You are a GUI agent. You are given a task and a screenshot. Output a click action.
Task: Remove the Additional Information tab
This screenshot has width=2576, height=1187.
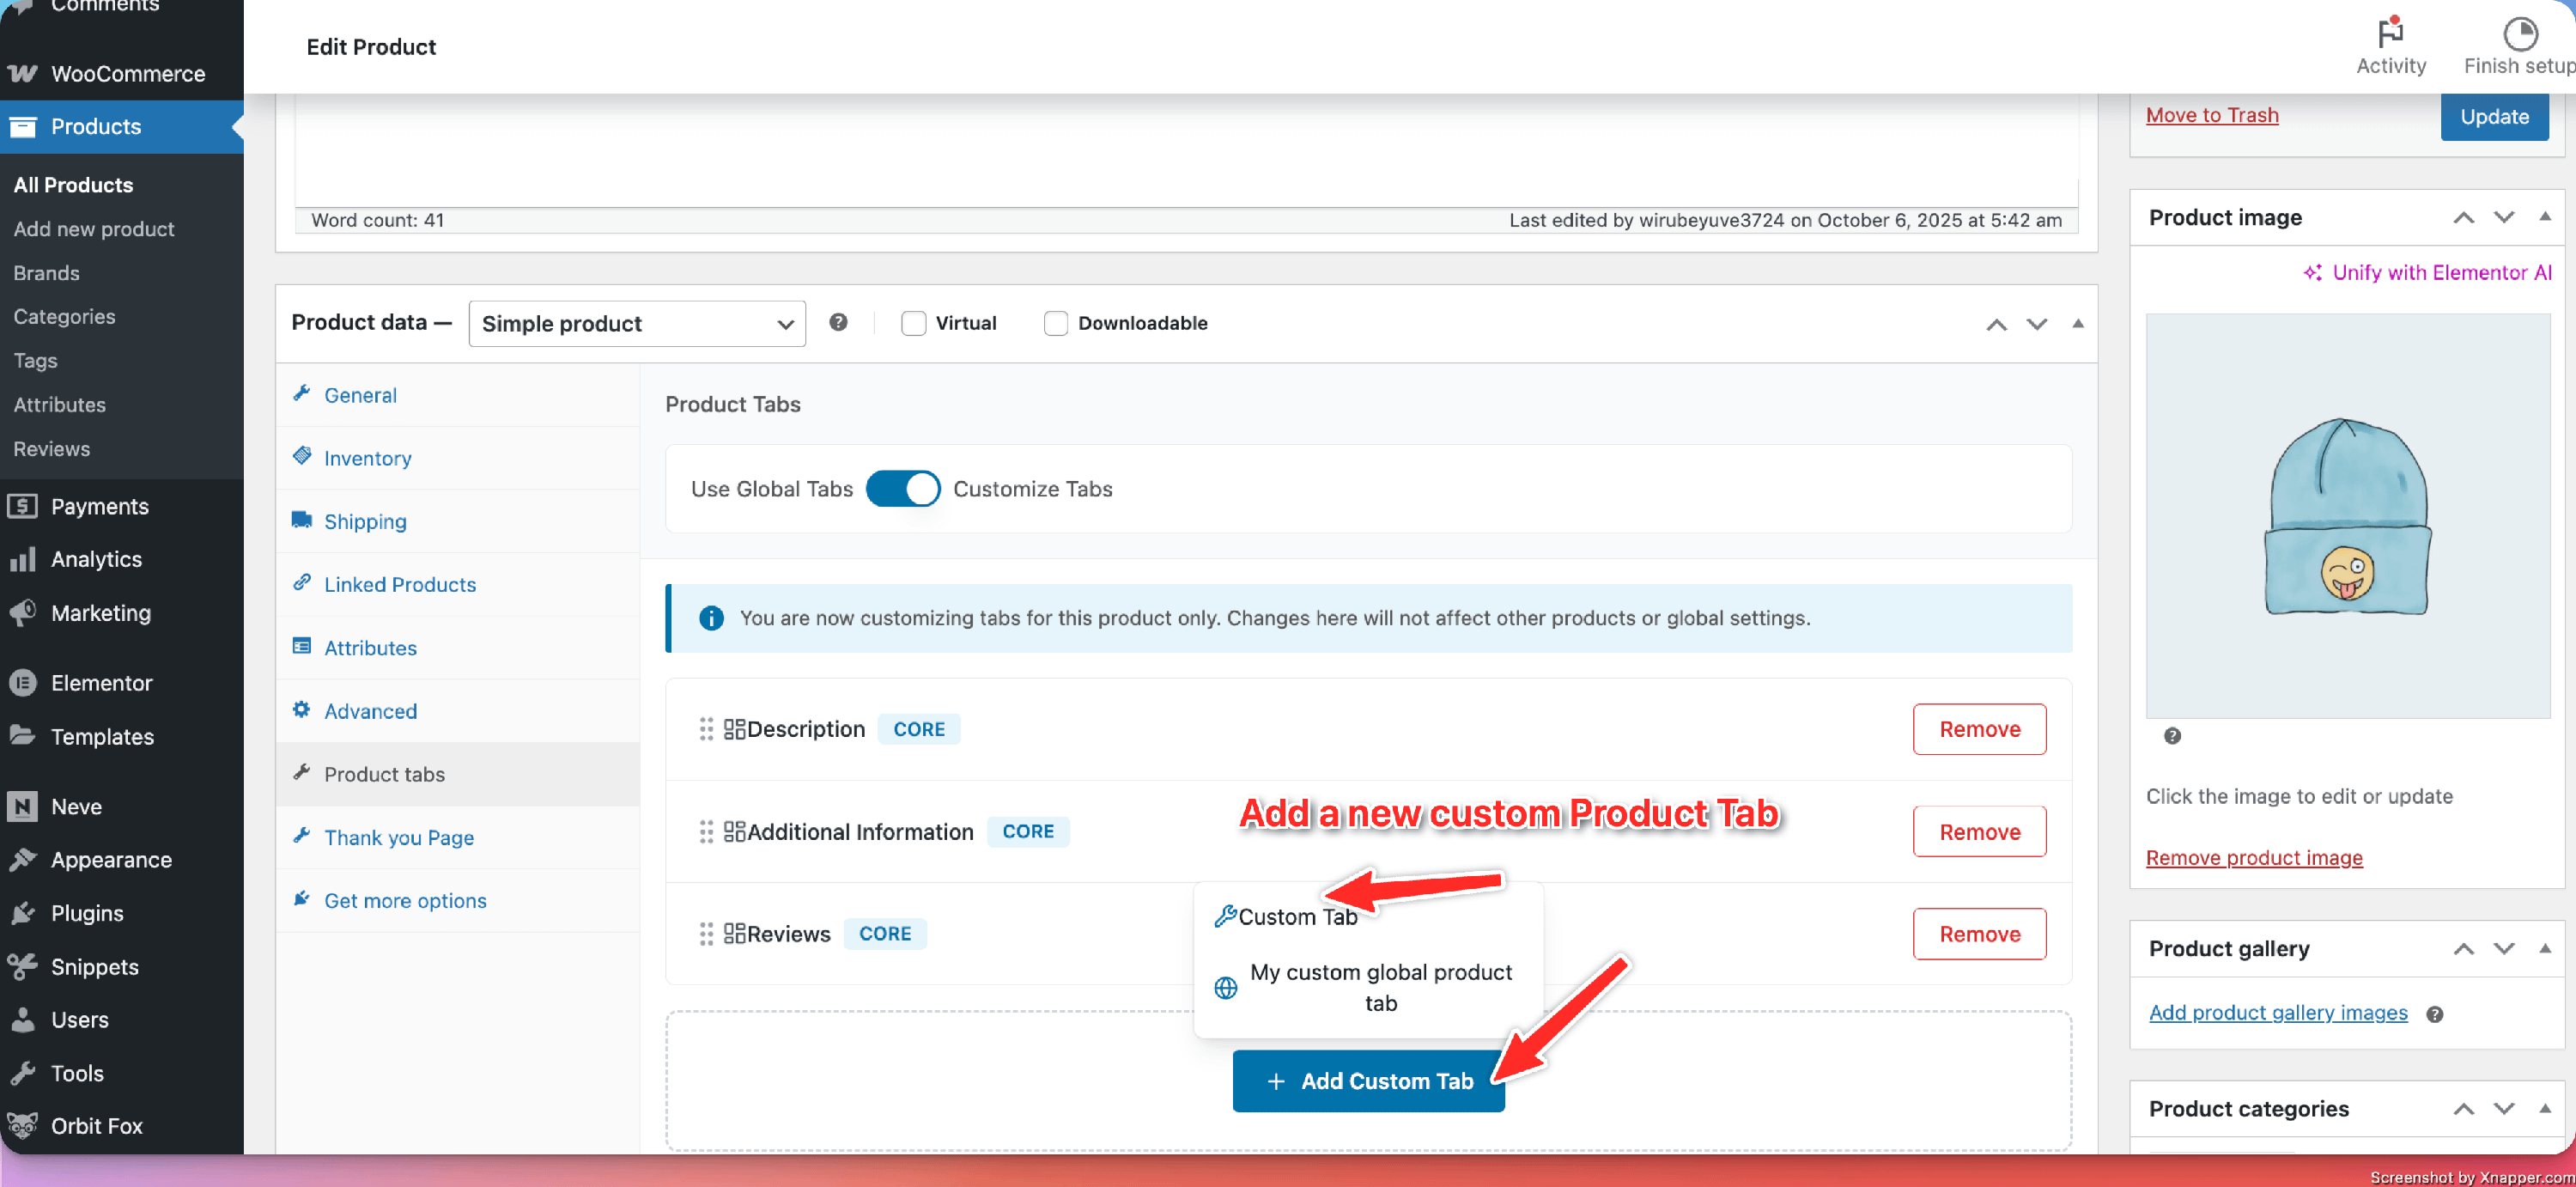1978,831
